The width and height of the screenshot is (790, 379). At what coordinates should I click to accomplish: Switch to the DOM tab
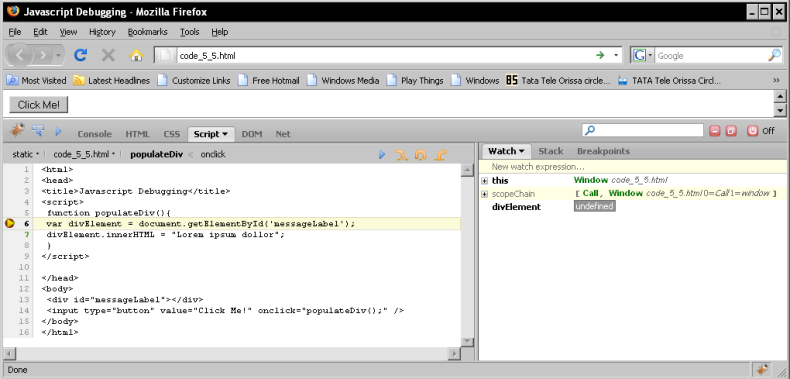[252, 134]
